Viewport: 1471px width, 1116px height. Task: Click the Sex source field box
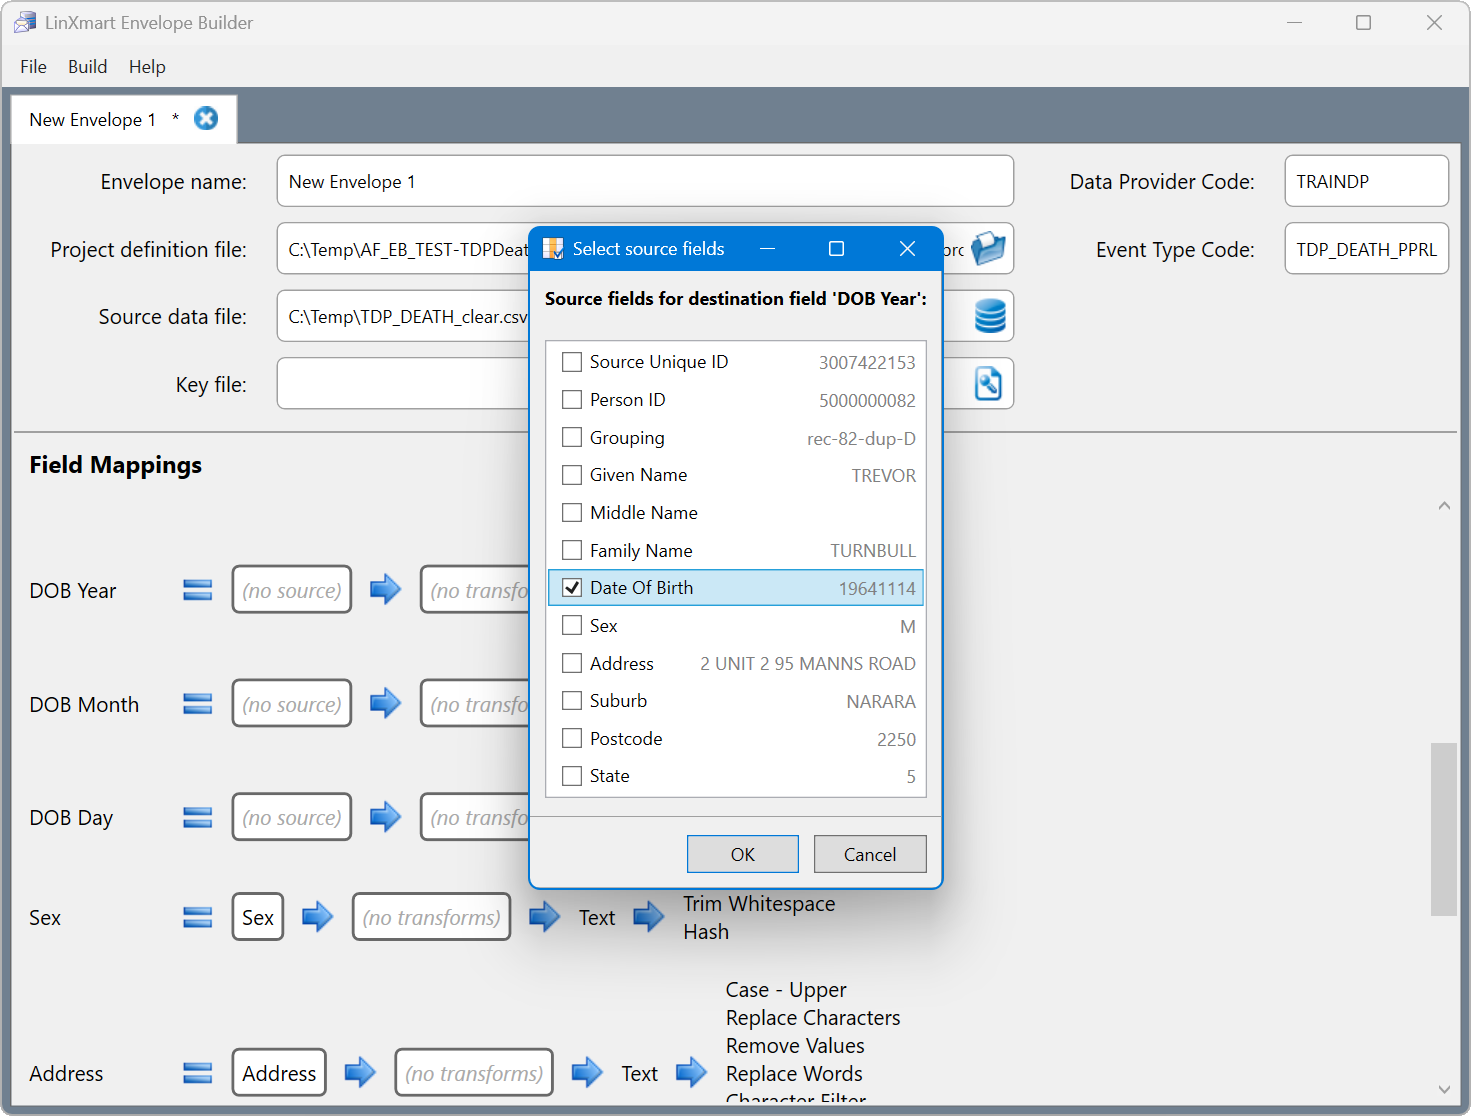[258, 917]
